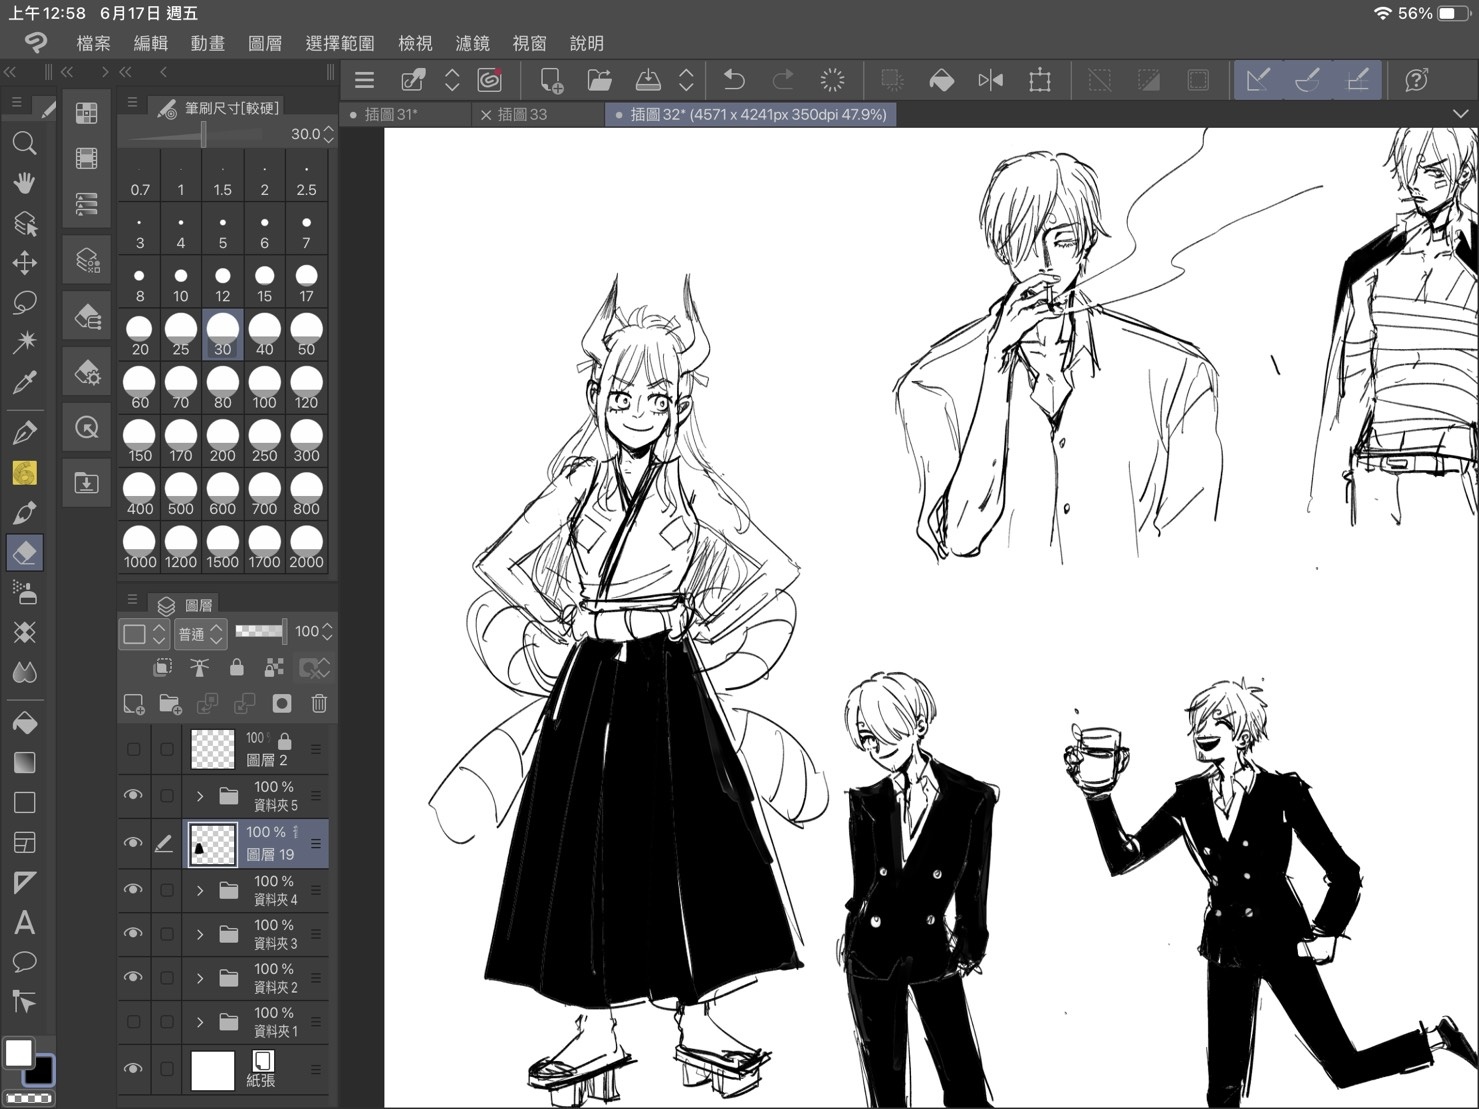Screen dimensions: 1479x1109
Task: Open the 圖層 menu
Action: pos(265,43)
